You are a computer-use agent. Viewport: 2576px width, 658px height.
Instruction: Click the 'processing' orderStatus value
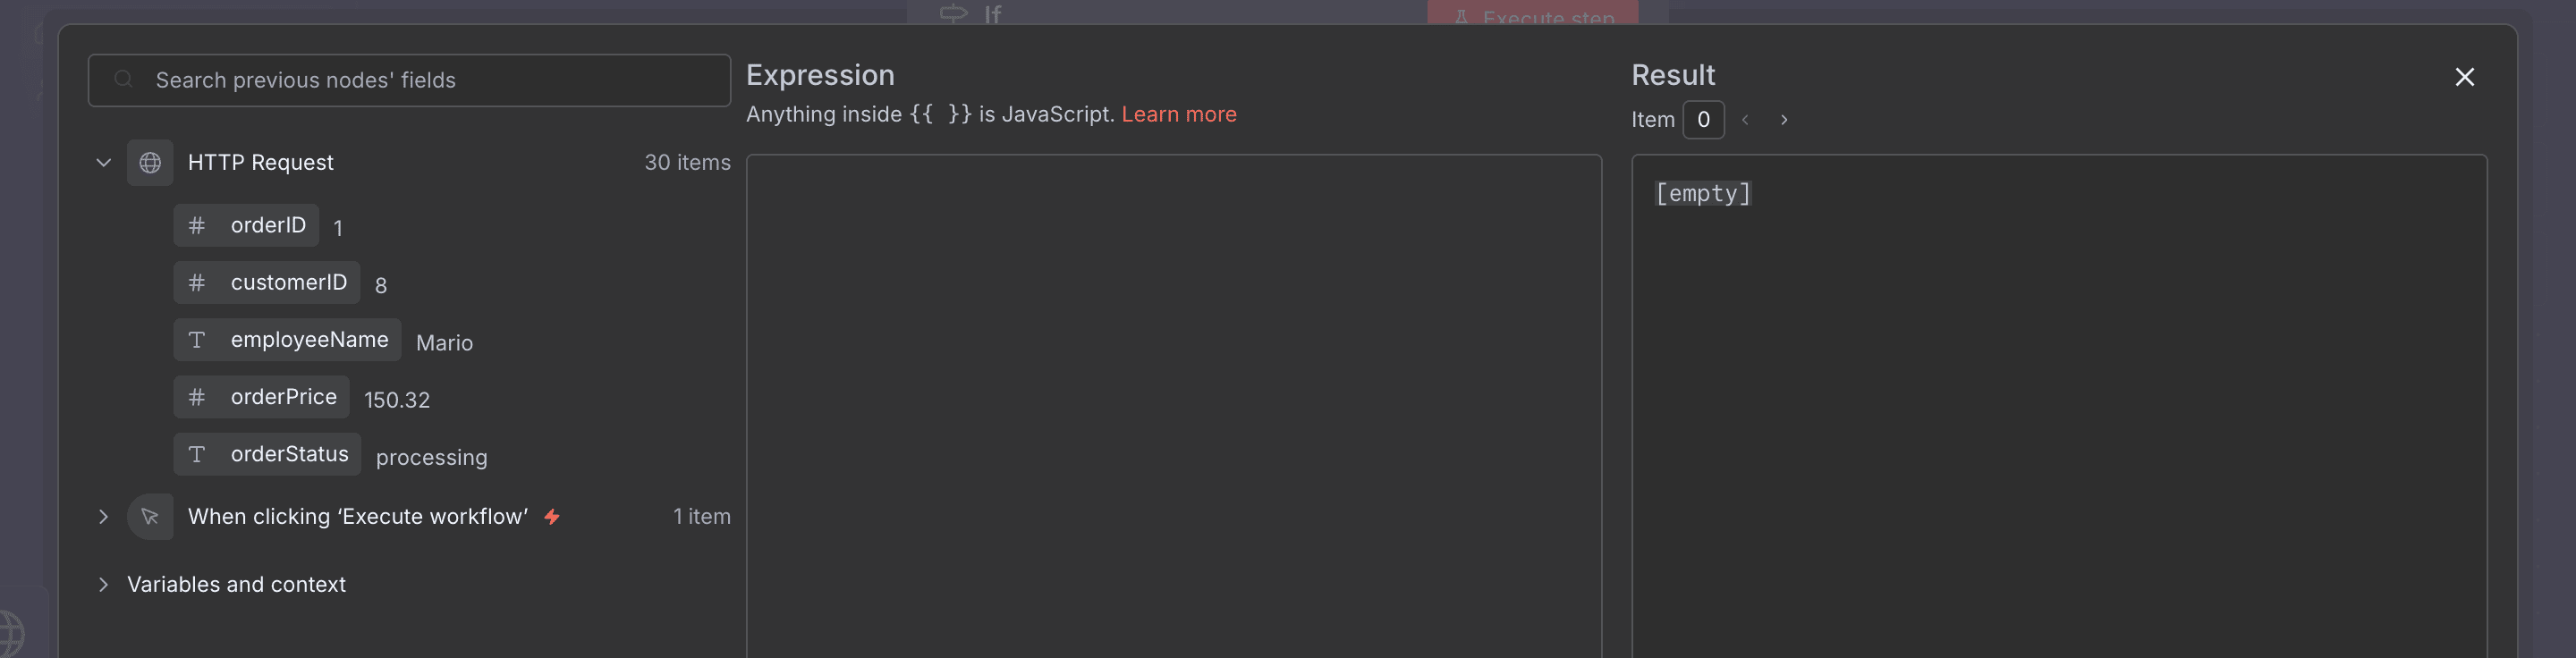(431, 457)
